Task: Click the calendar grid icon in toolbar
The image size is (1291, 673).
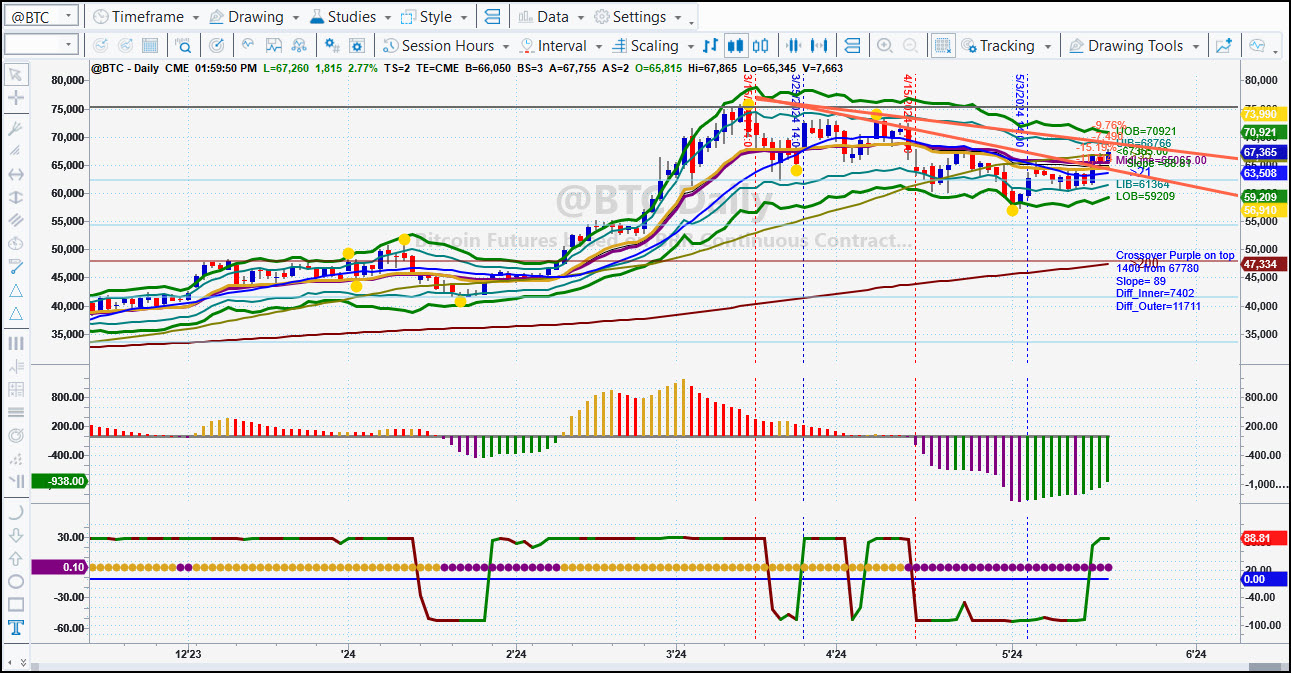Action: pyautogui.click(x=150, y=45)
